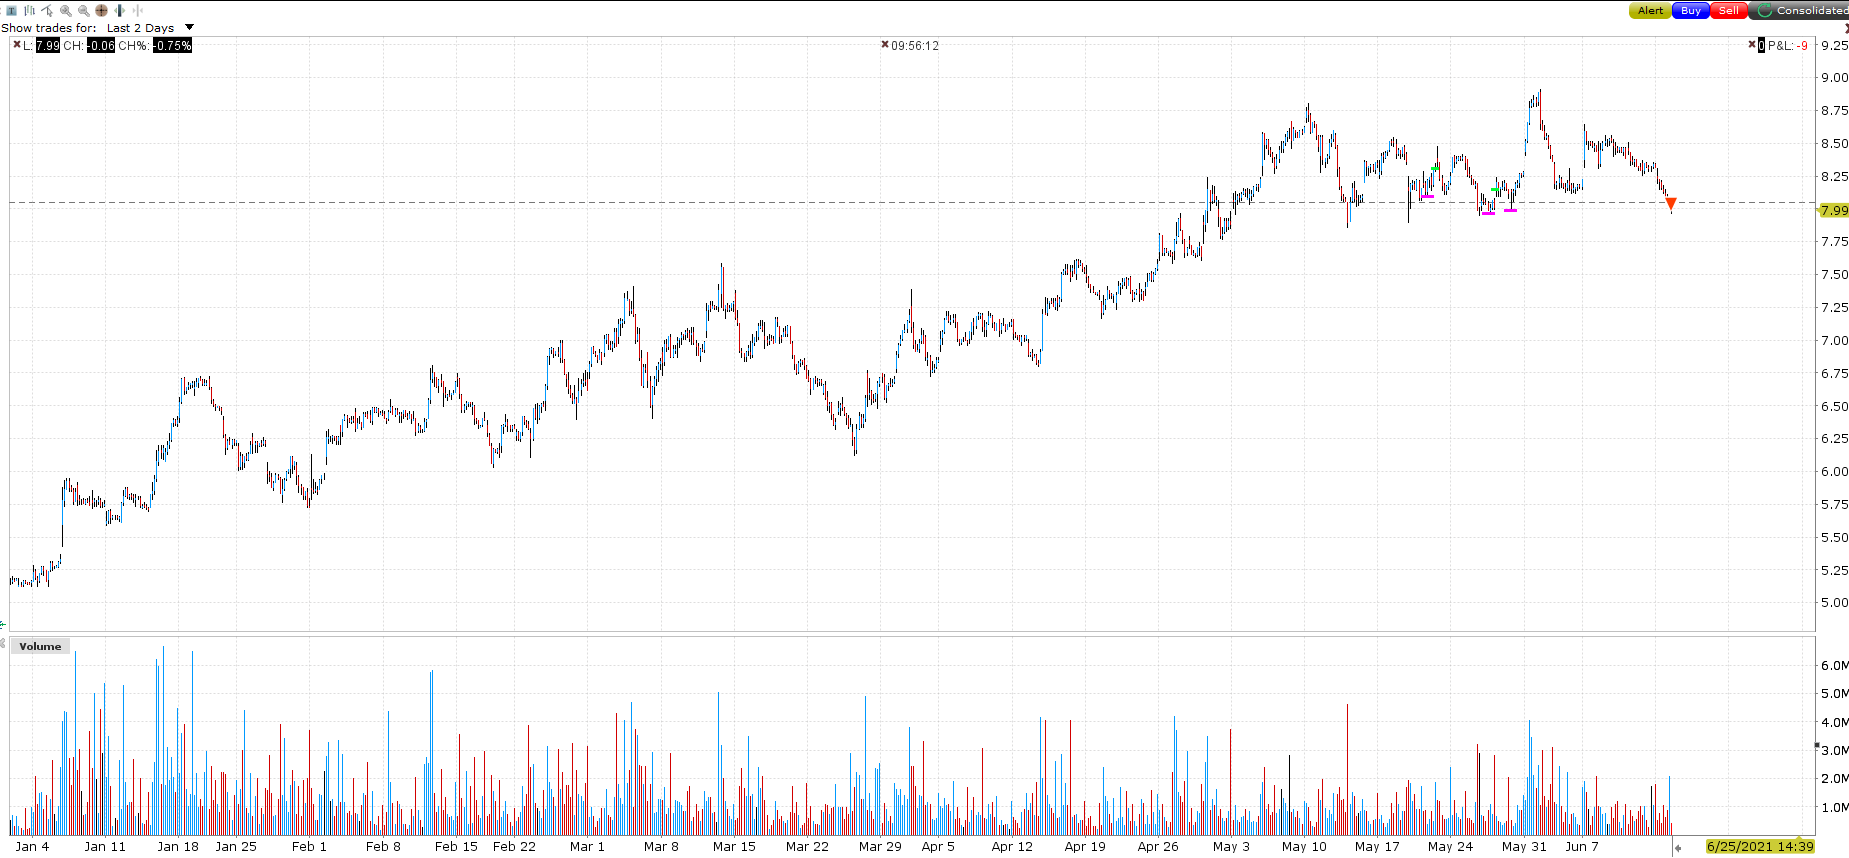The width and height of the screenshot is (1849, 858).
Task: Open the Last 2 Days dropdown
Action: 141,28
